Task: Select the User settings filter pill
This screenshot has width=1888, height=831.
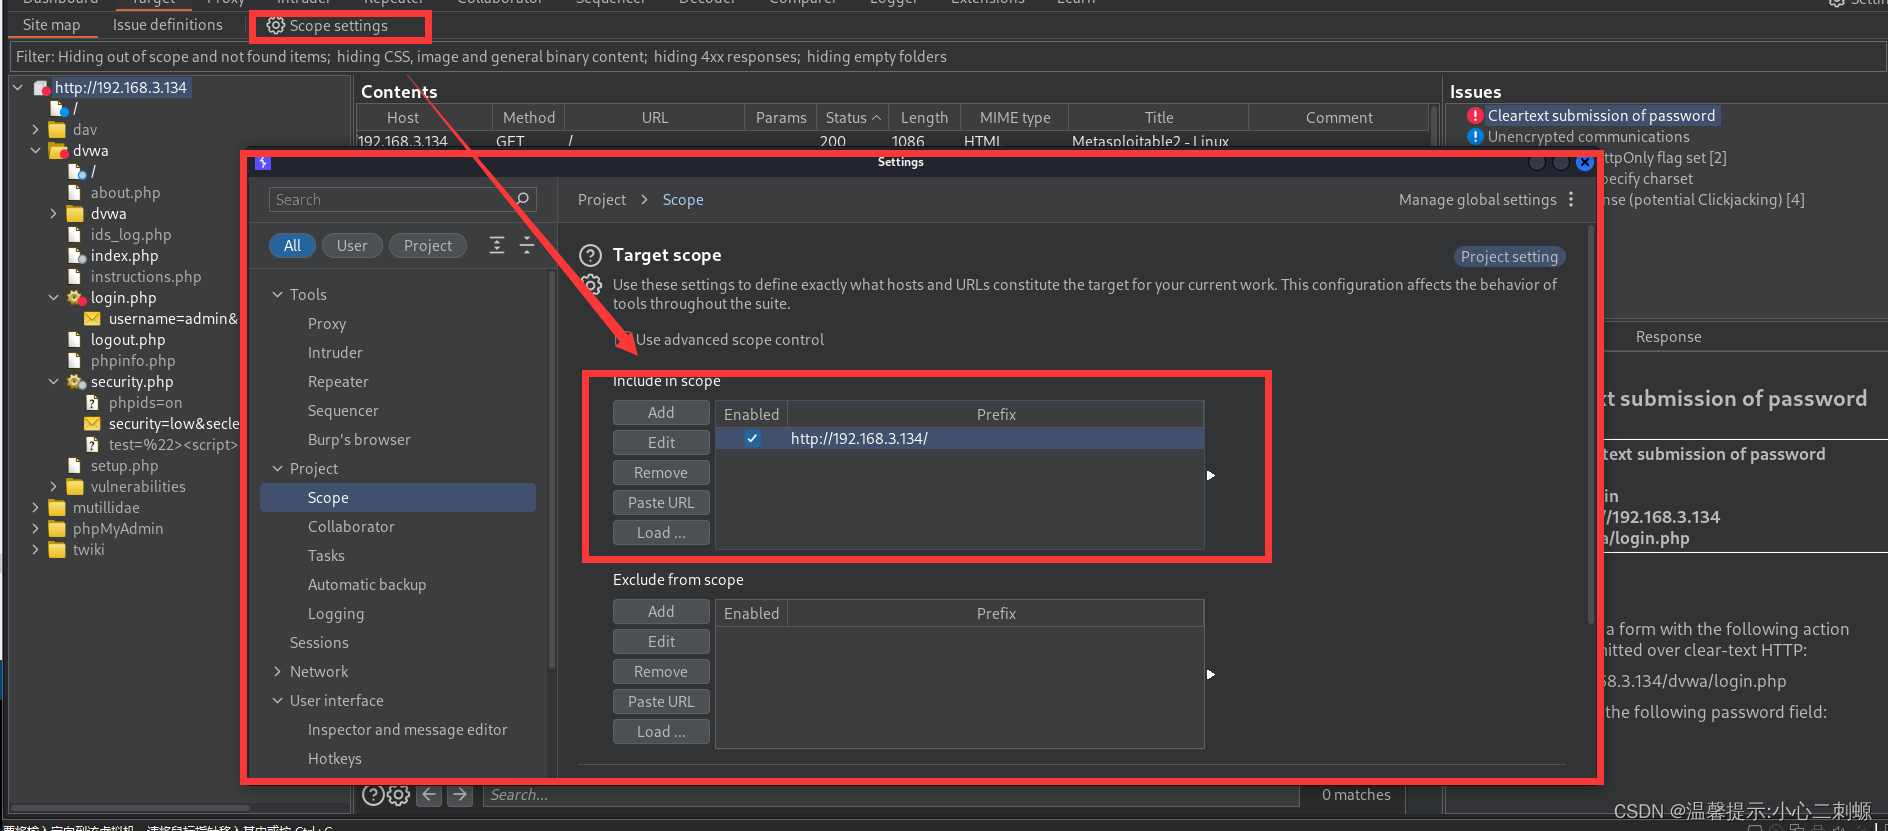Action: [x=352, y=245]
